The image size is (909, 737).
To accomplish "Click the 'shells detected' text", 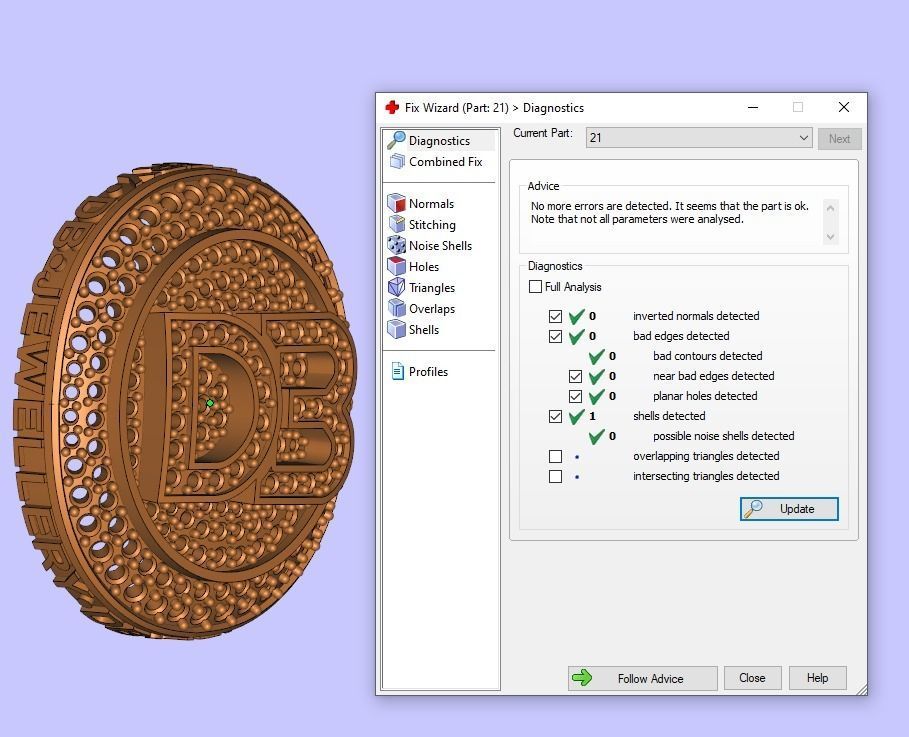I will click(669, 416).
